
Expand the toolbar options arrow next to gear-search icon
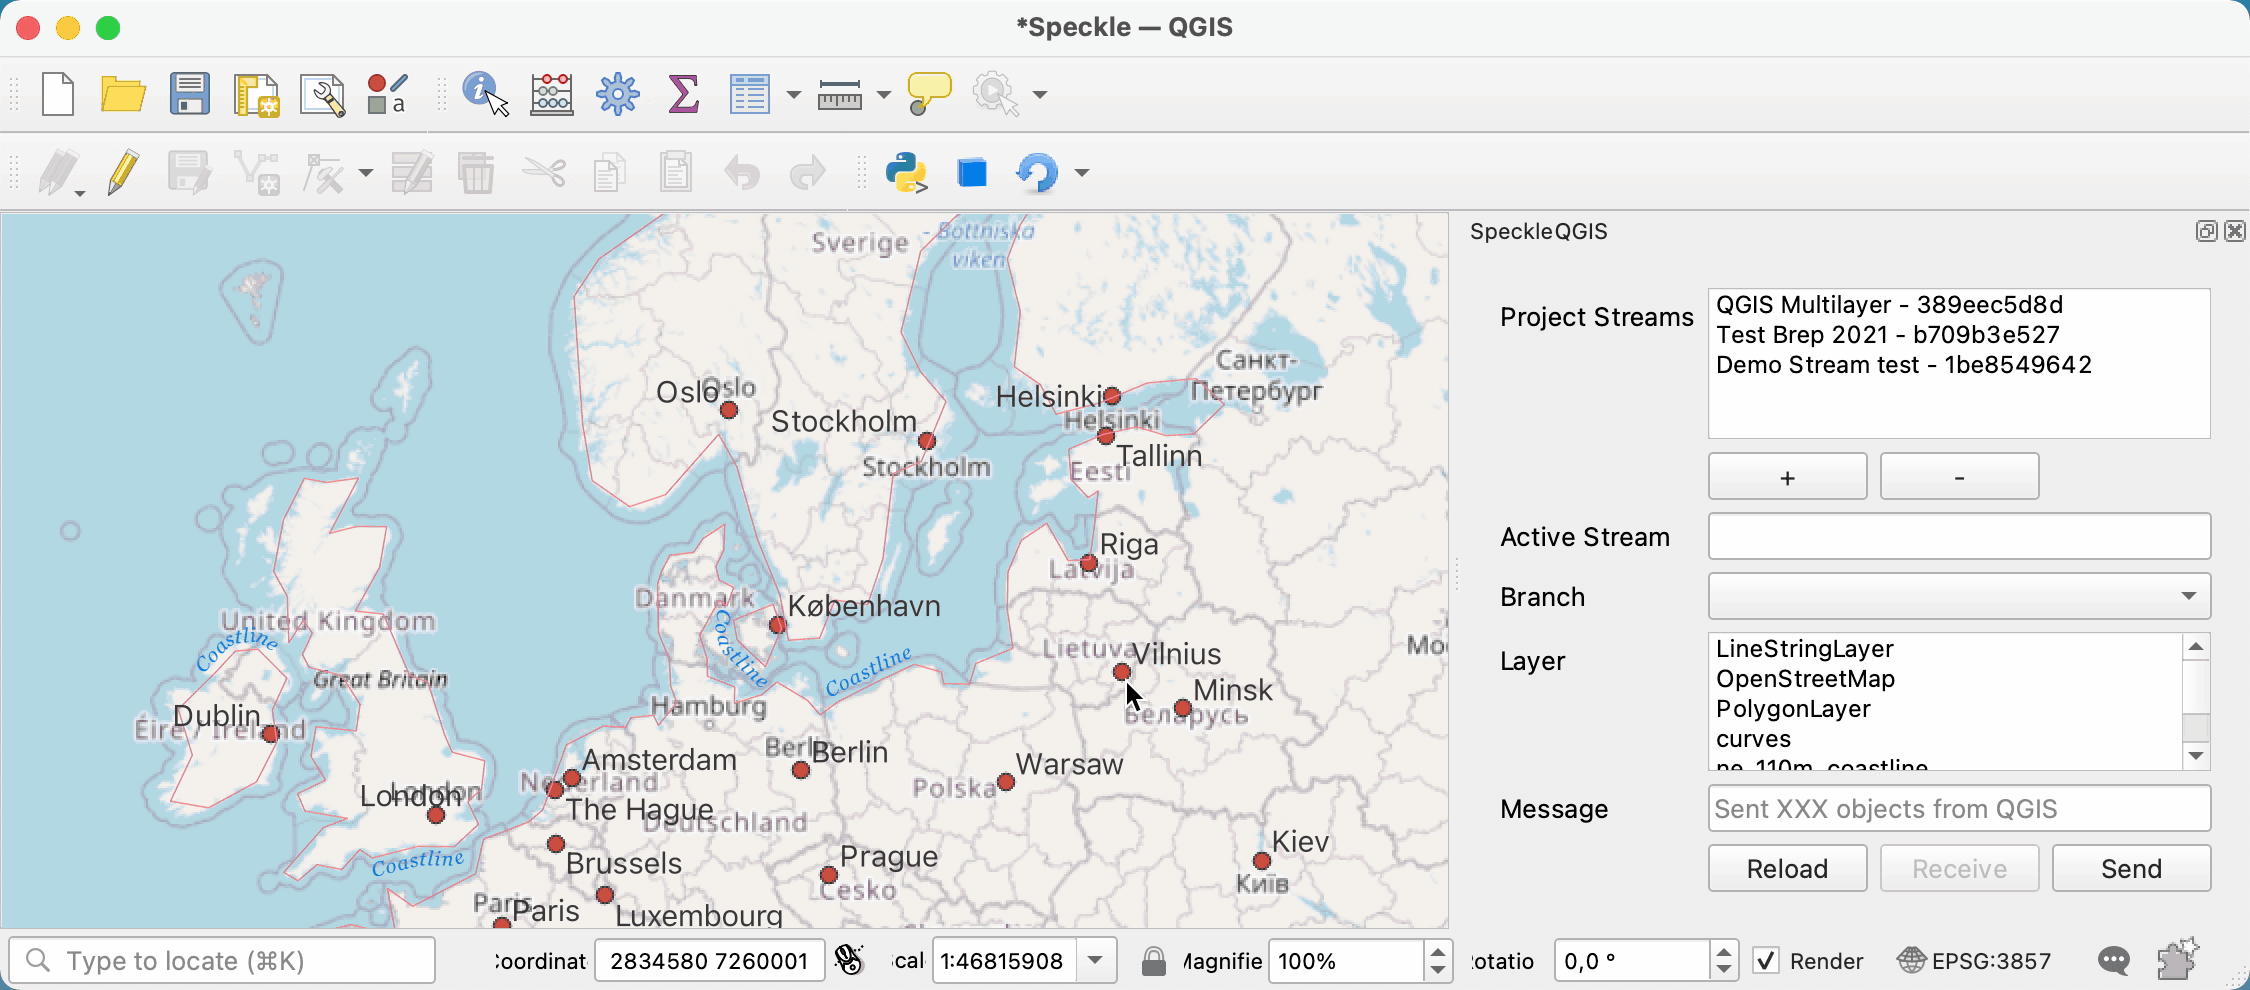click(1040, 95)
